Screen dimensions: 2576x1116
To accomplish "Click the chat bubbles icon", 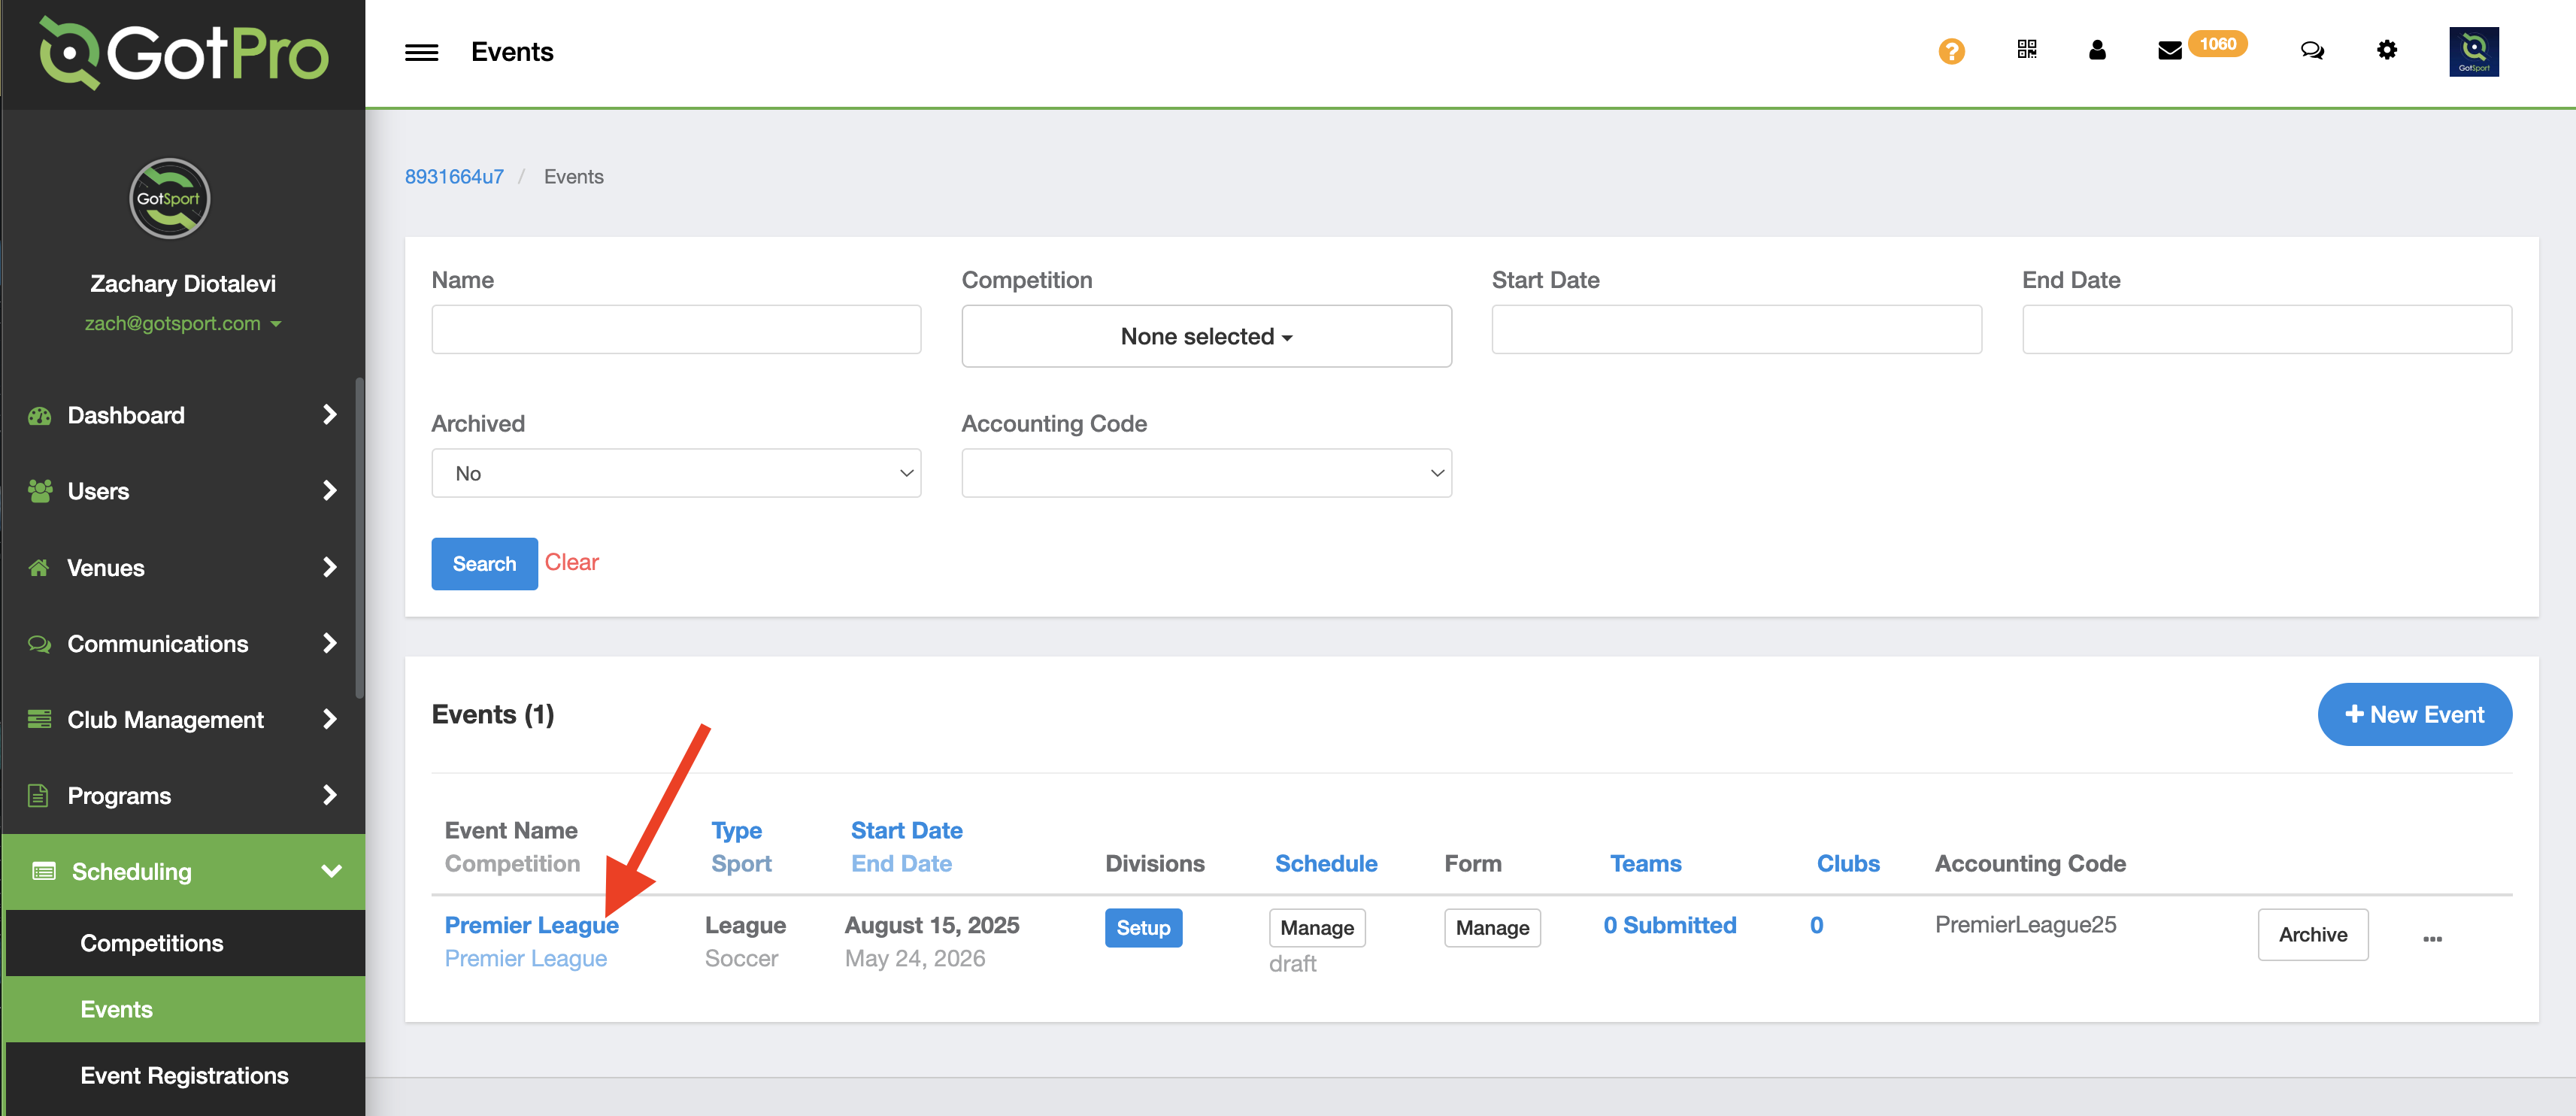I will coord(2311,50).
